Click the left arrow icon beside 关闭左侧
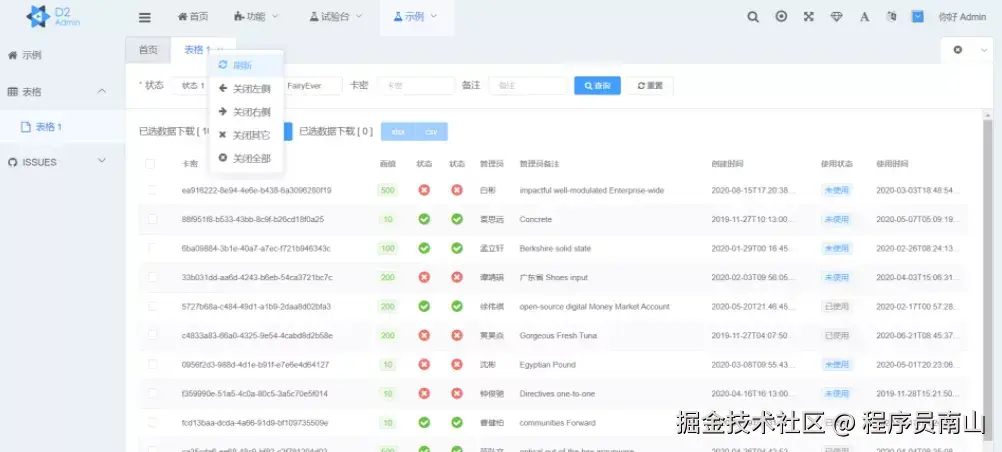This screenshot has height=452, width=1002. [222, 88]
